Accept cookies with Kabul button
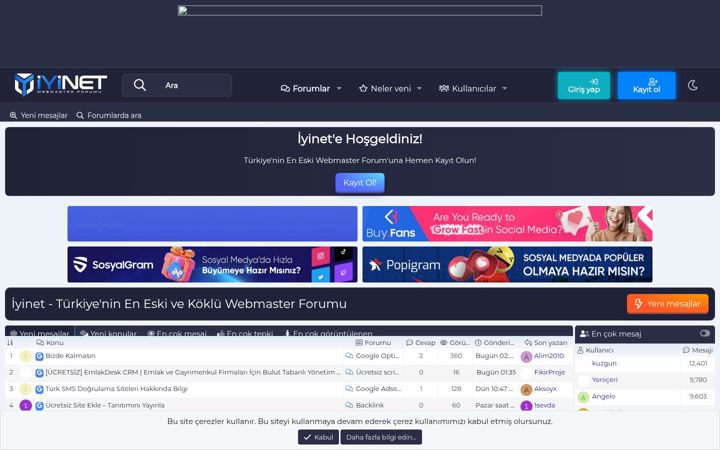This screenshot has width=720, height=450. [318, 437]
